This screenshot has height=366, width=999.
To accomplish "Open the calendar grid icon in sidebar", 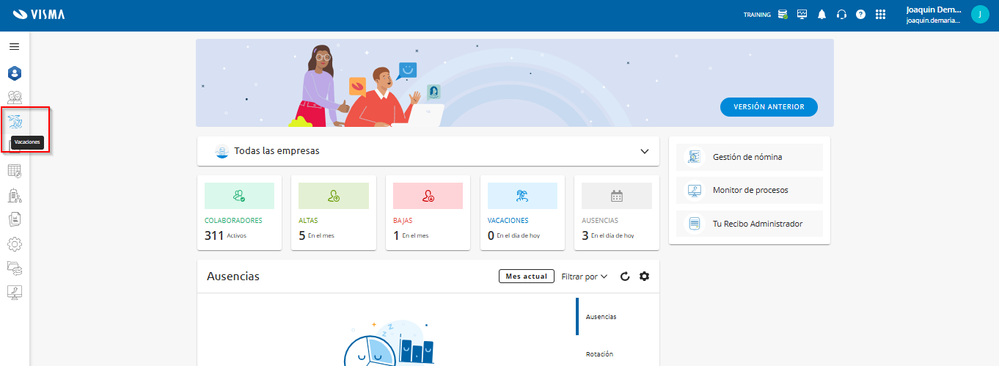I will point(14,170).
